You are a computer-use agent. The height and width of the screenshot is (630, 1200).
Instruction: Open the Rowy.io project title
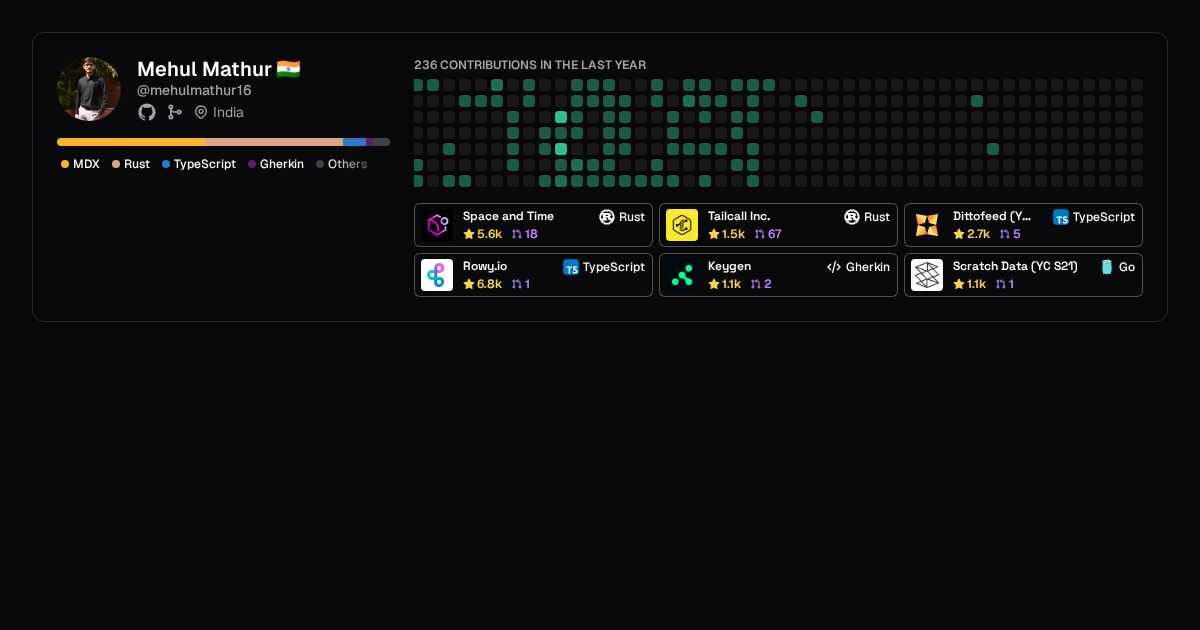pyautogui.click(x=485, y=266)
